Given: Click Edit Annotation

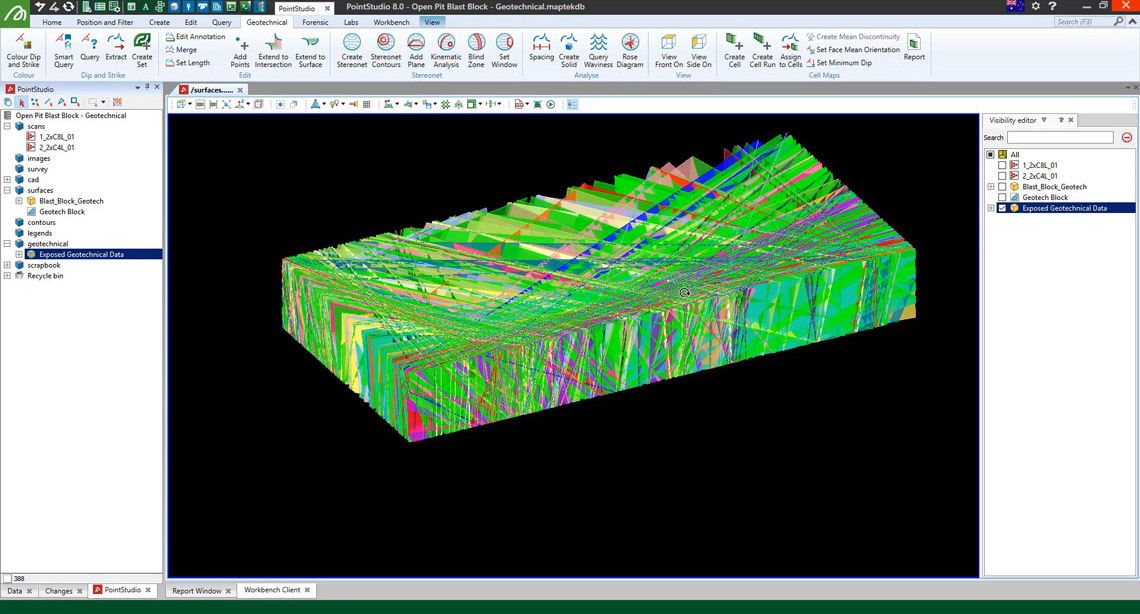Looking at the screenshot, I should pyautogui.click(x=195, y=36).
